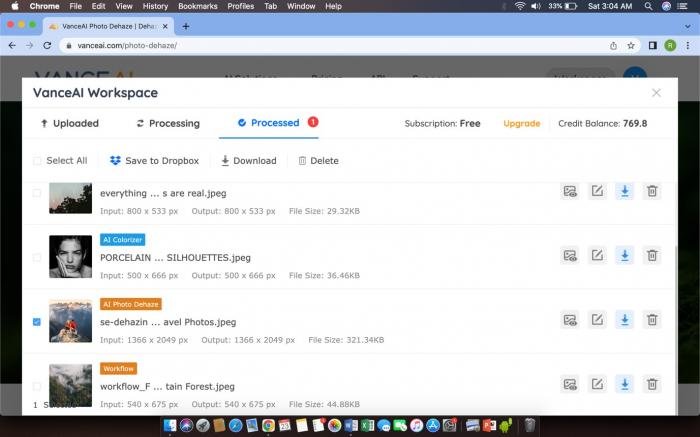The image size is (700, 437).
Task: Open the Profiles menu in the menu bar
Action: point(241,6)
